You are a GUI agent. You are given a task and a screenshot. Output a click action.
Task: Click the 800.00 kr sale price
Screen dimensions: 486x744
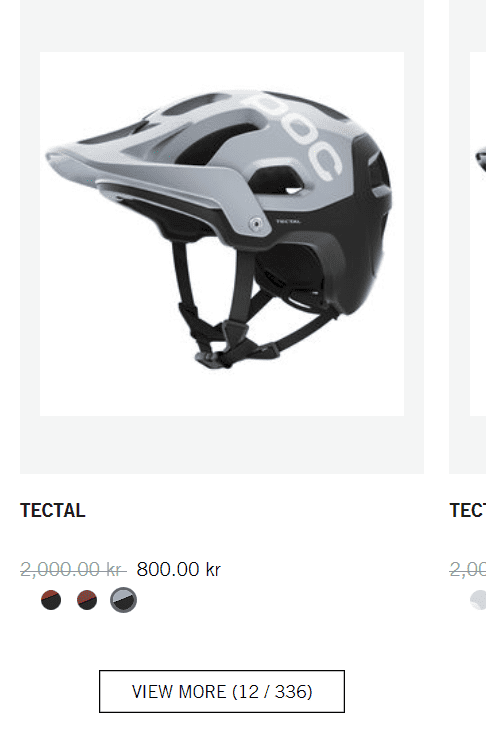coord(178,569)
